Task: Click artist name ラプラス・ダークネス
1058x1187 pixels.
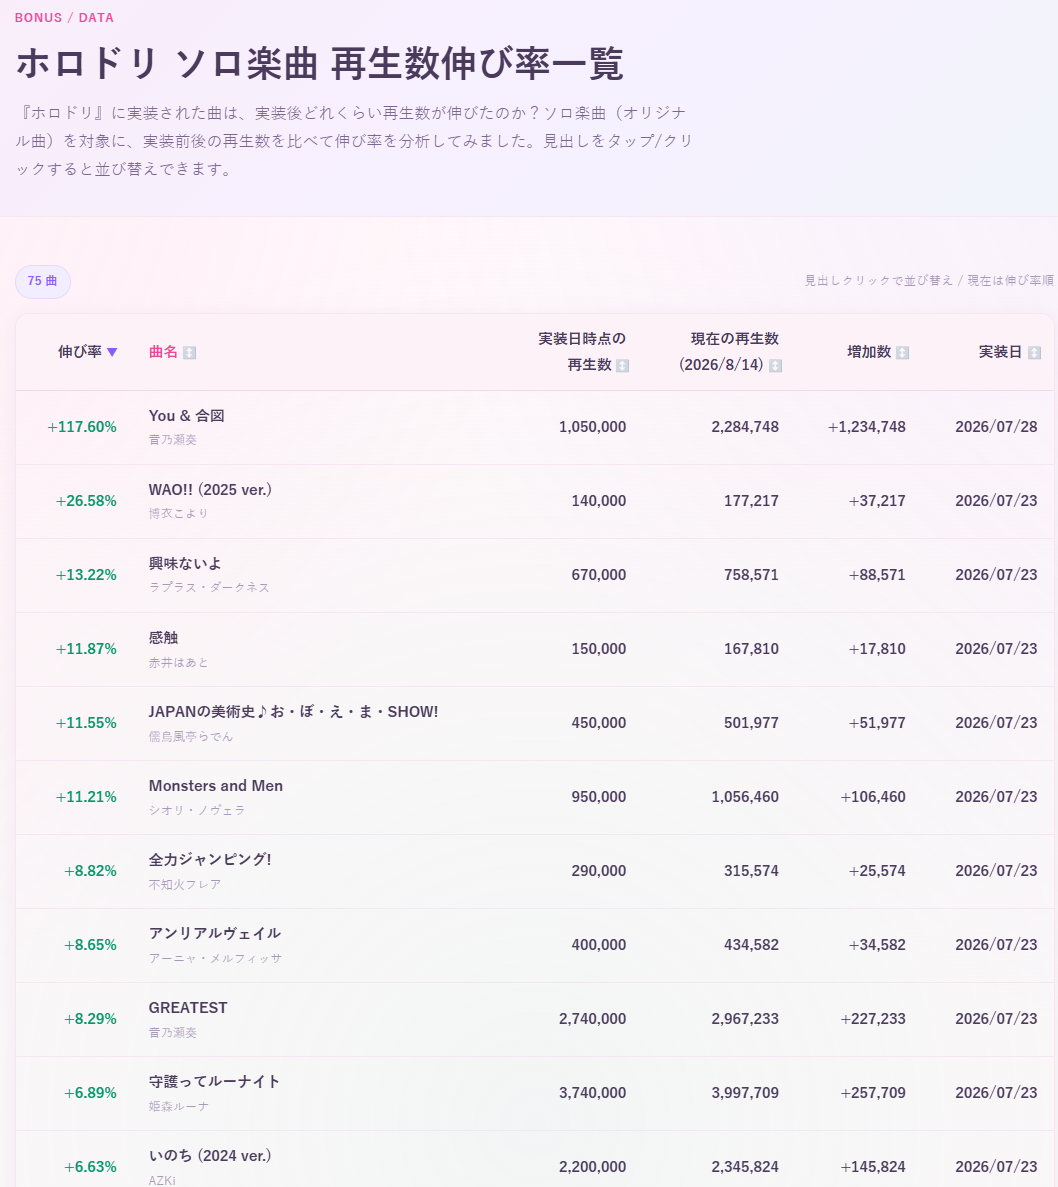Action: (209, 587)
